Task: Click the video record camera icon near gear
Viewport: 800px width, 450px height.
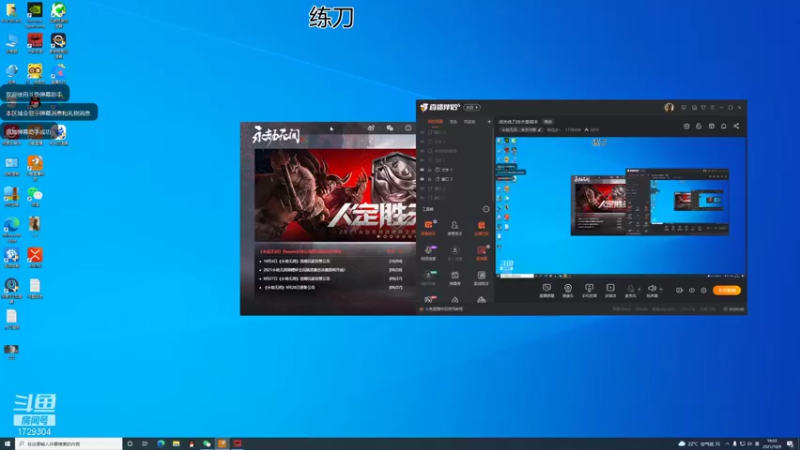Action: click(679, 290)
